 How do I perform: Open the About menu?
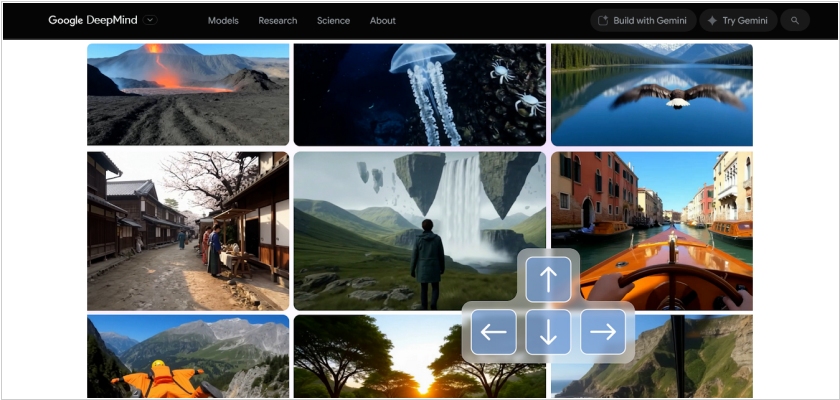[382, 21]
